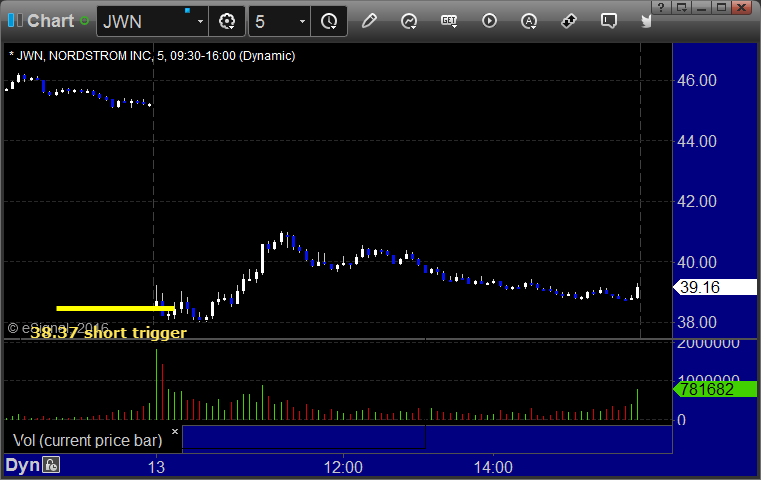Click the volume axis 0 label
The image size is (761, 480).
pyautogui.click(x=681, y=420)
